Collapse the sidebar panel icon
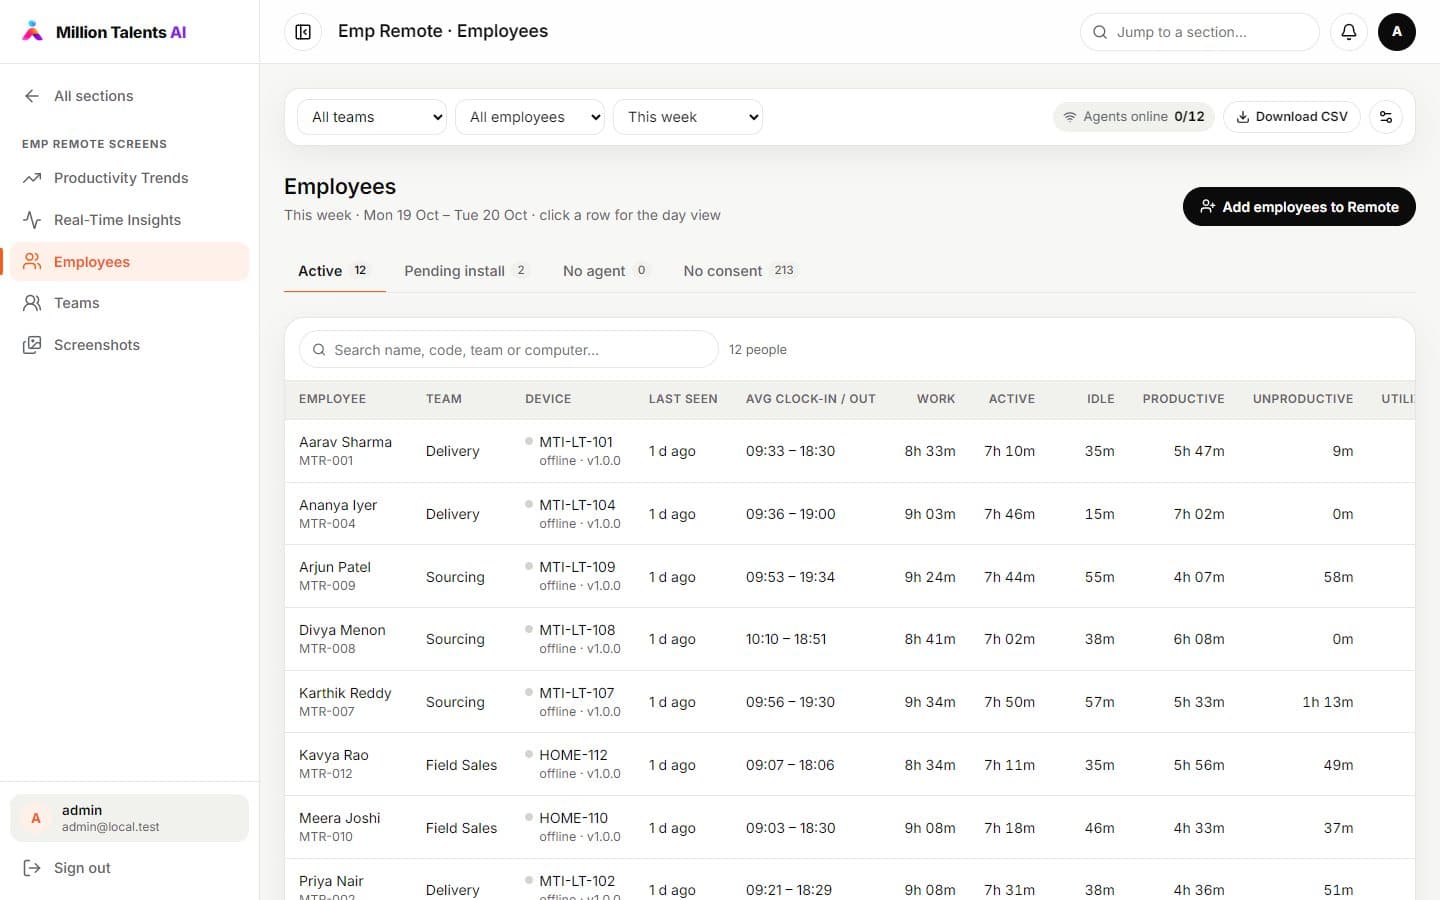Viewport: 1440px width, 900px height. pyautogui.click(x=303, y=32)
